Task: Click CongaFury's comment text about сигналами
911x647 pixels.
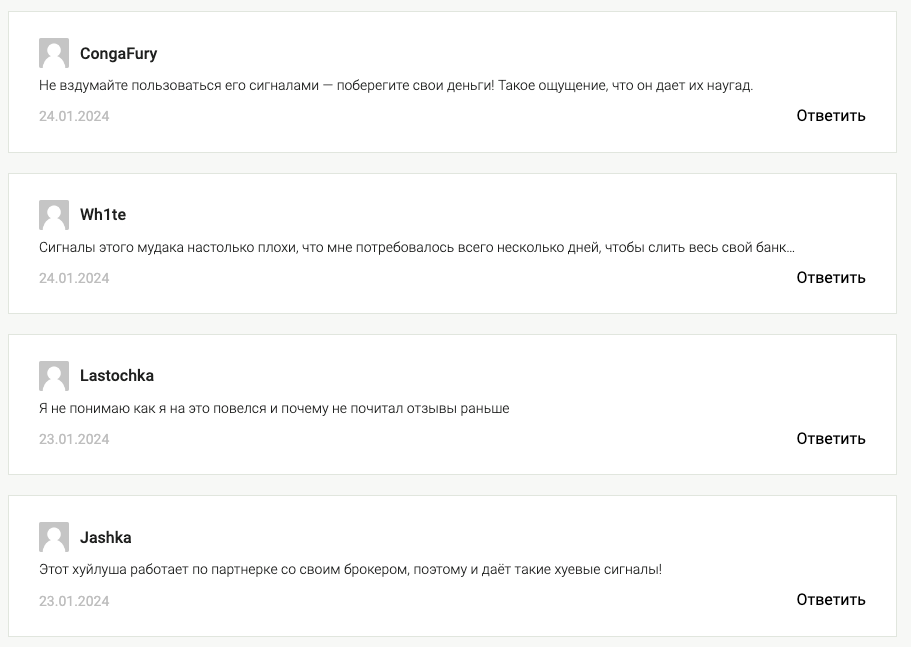Action: (x=396, y=85)
